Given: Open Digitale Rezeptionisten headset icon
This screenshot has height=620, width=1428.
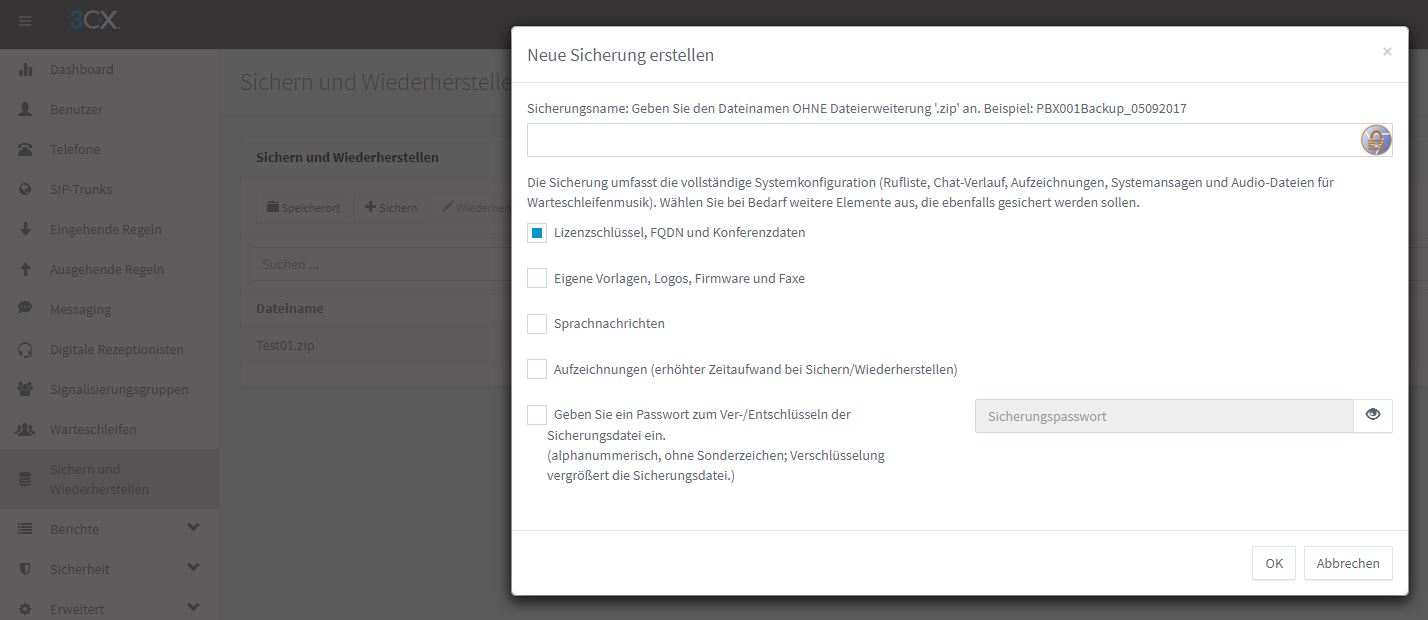Looking at the screenshot, I should point(26,349).
